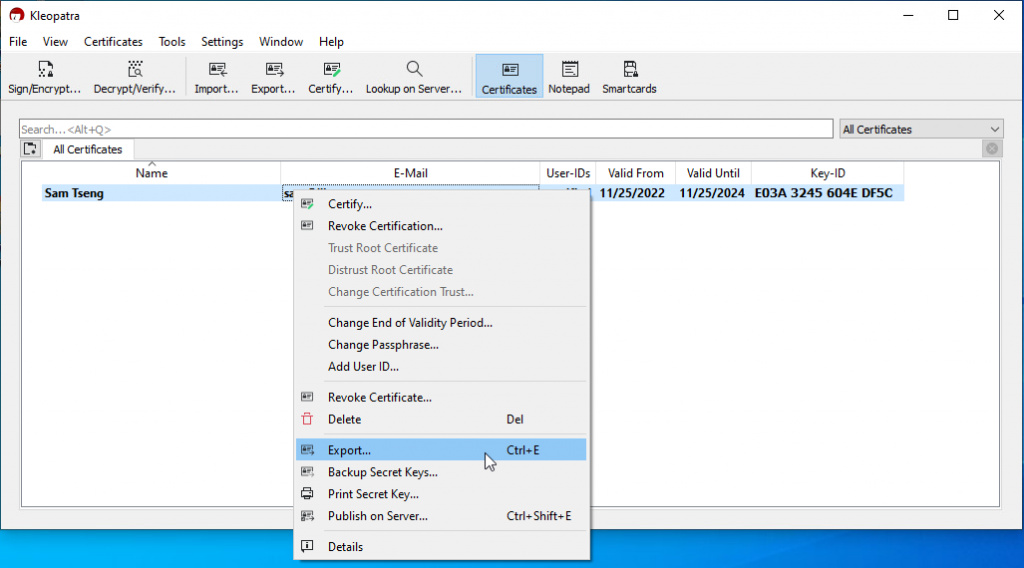Click the Key-ID E03A 3245 604E DF5C
The width and height of the screenshot is (1024, 568).
pyautogui.click(x=824, y=193)
